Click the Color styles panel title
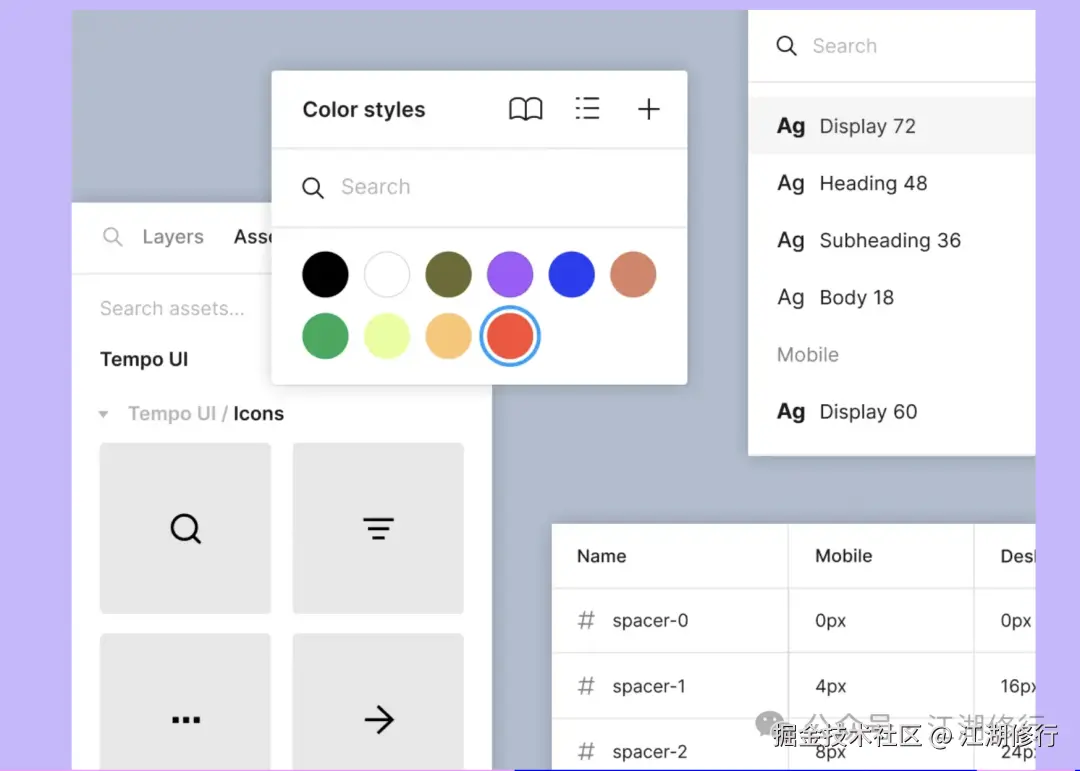The image size is (1080, 771). pos(364,110)
